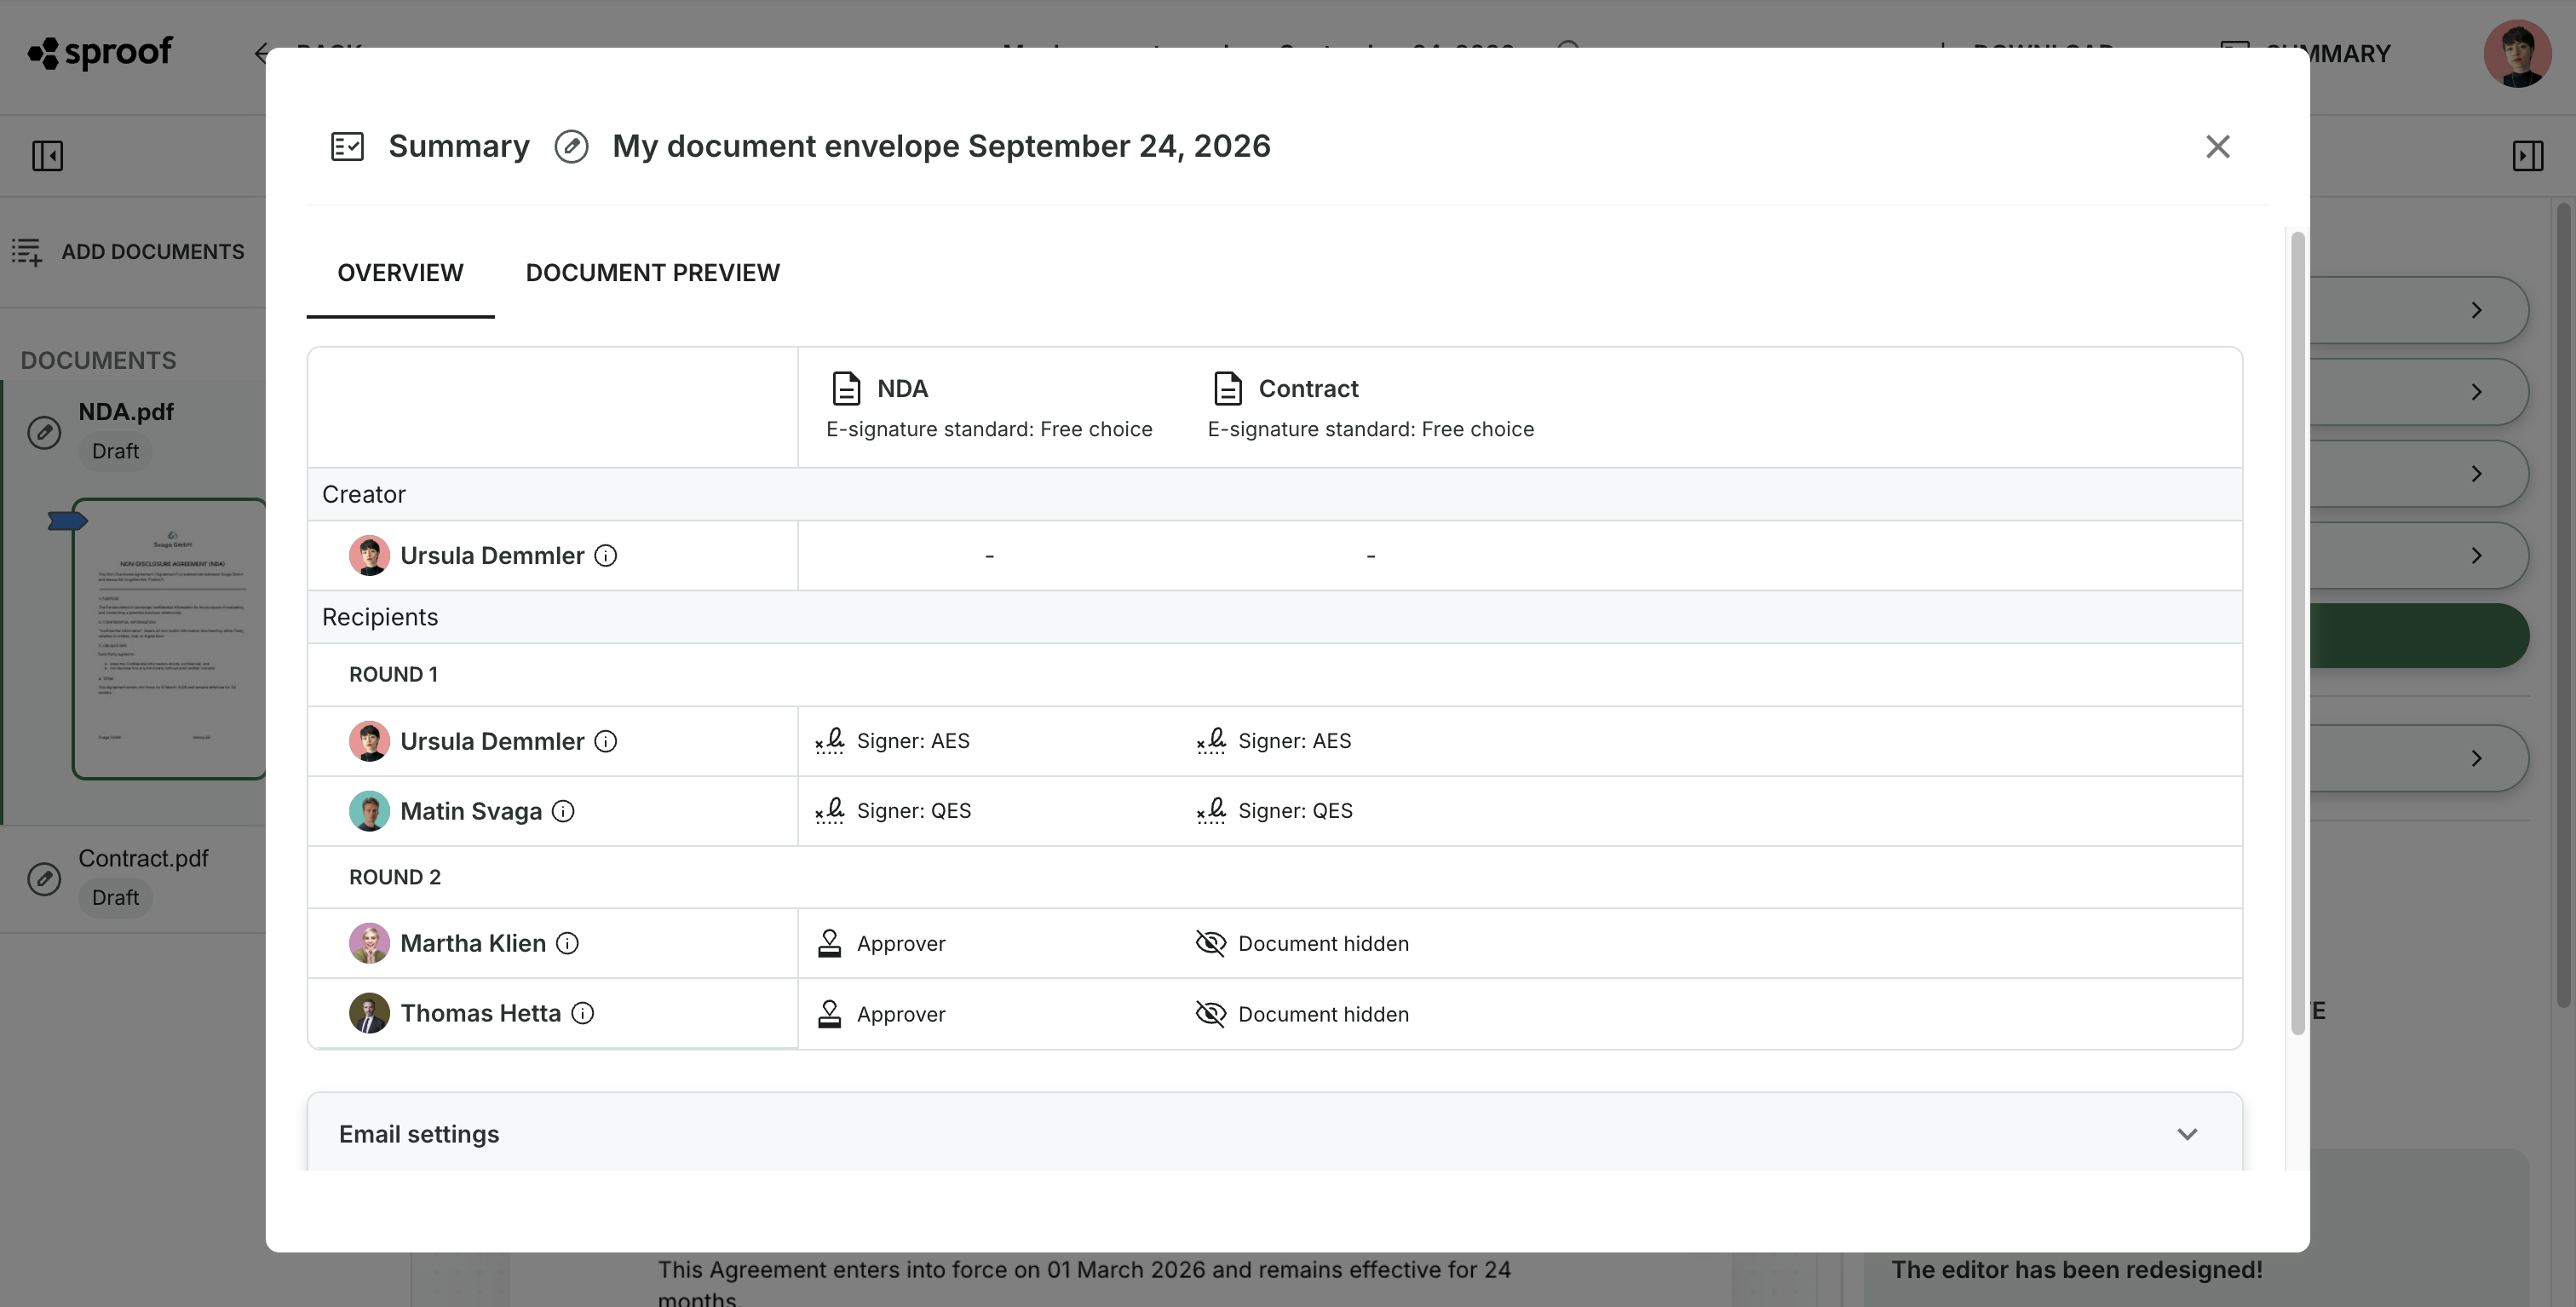Screen dimensions: 2576x1307
Task: Click the Contract document icon in header
Action: [x=1227, y=388]
